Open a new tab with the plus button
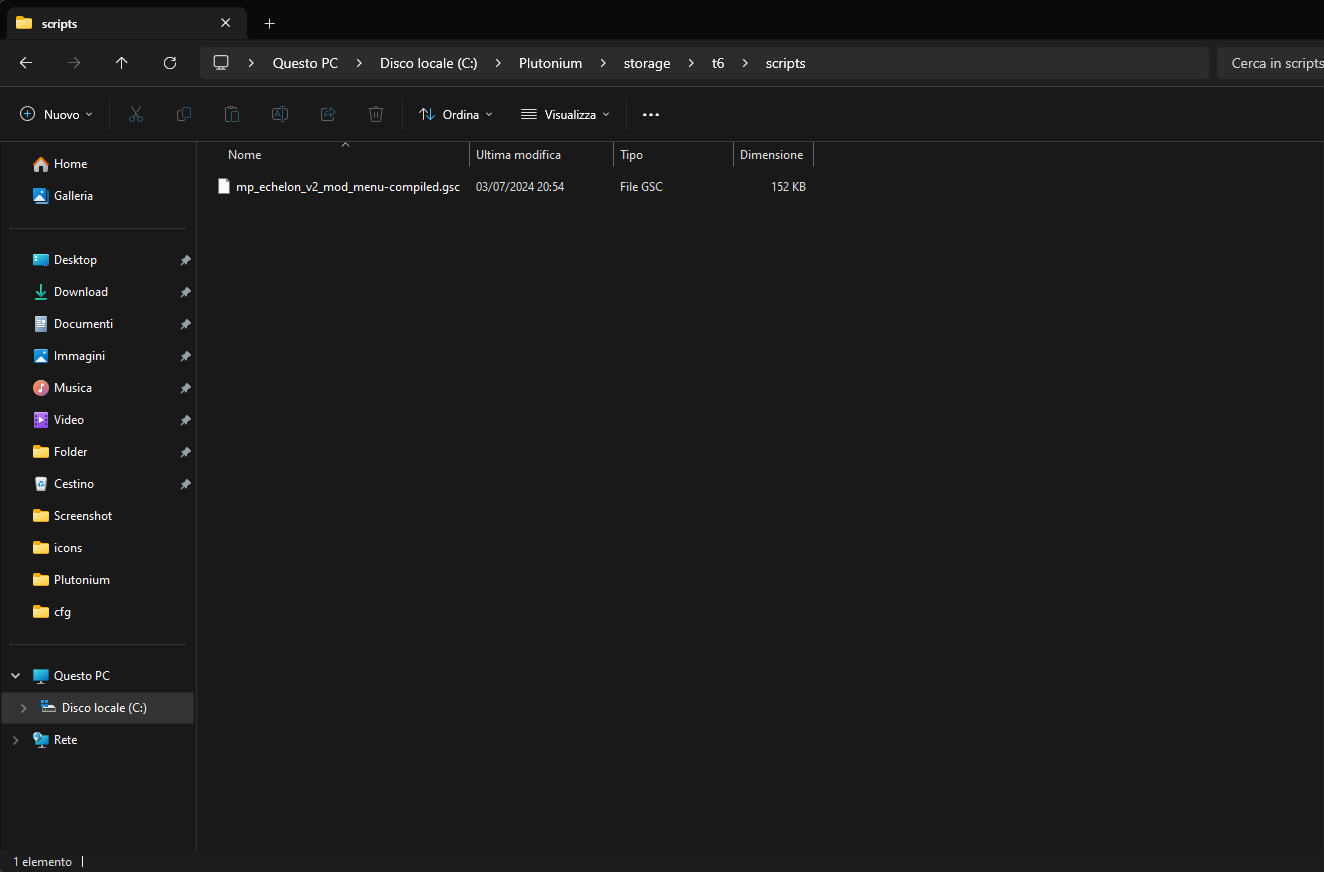 269,23
